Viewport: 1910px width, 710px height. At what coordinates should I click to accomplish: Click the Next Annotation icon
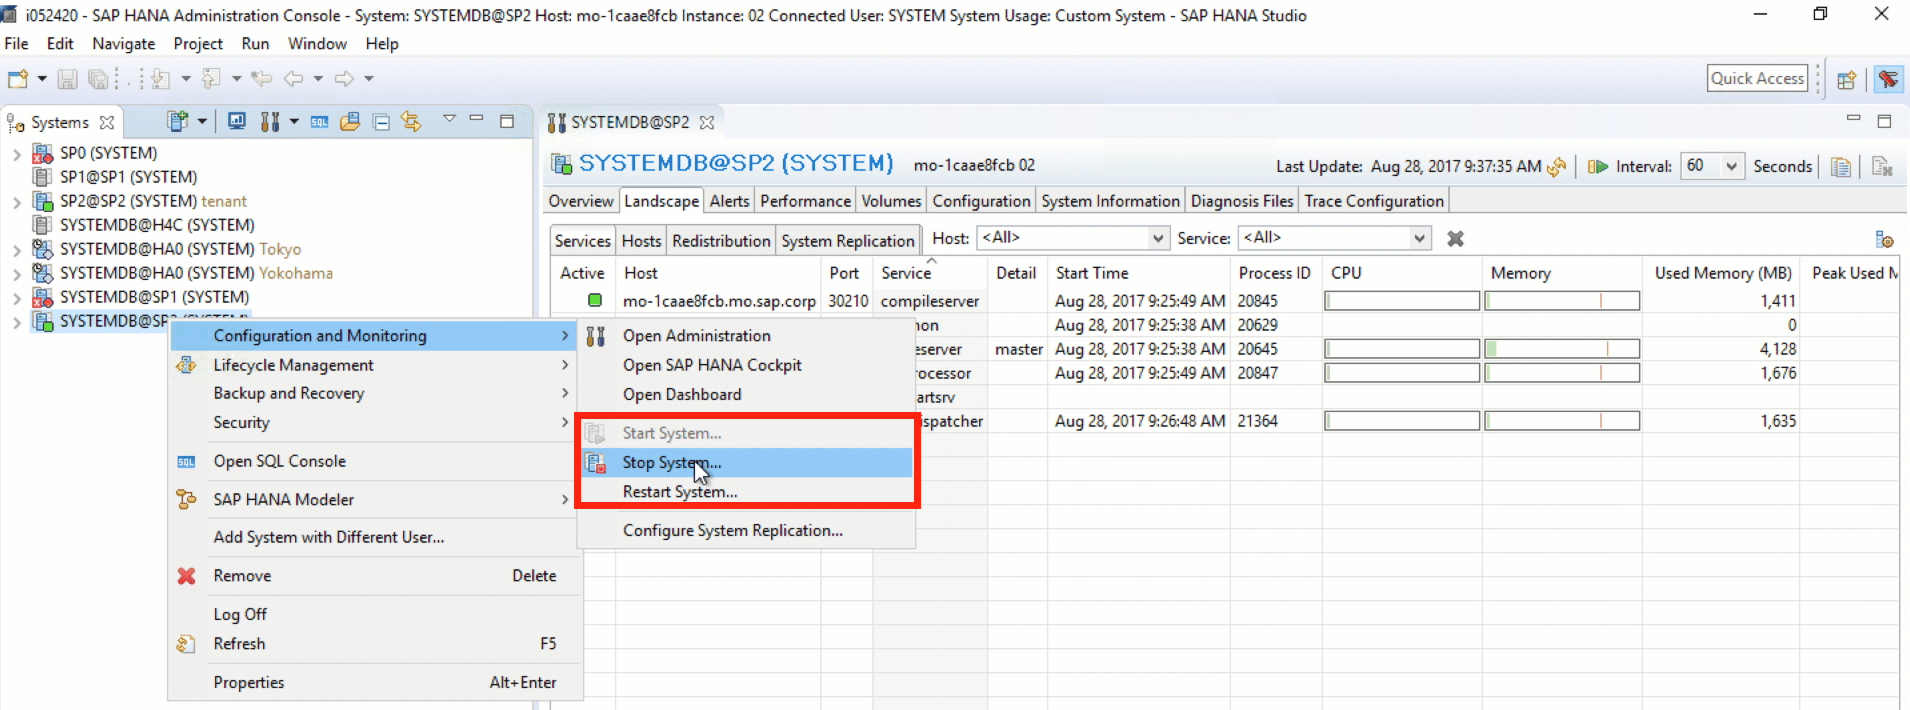160,79
